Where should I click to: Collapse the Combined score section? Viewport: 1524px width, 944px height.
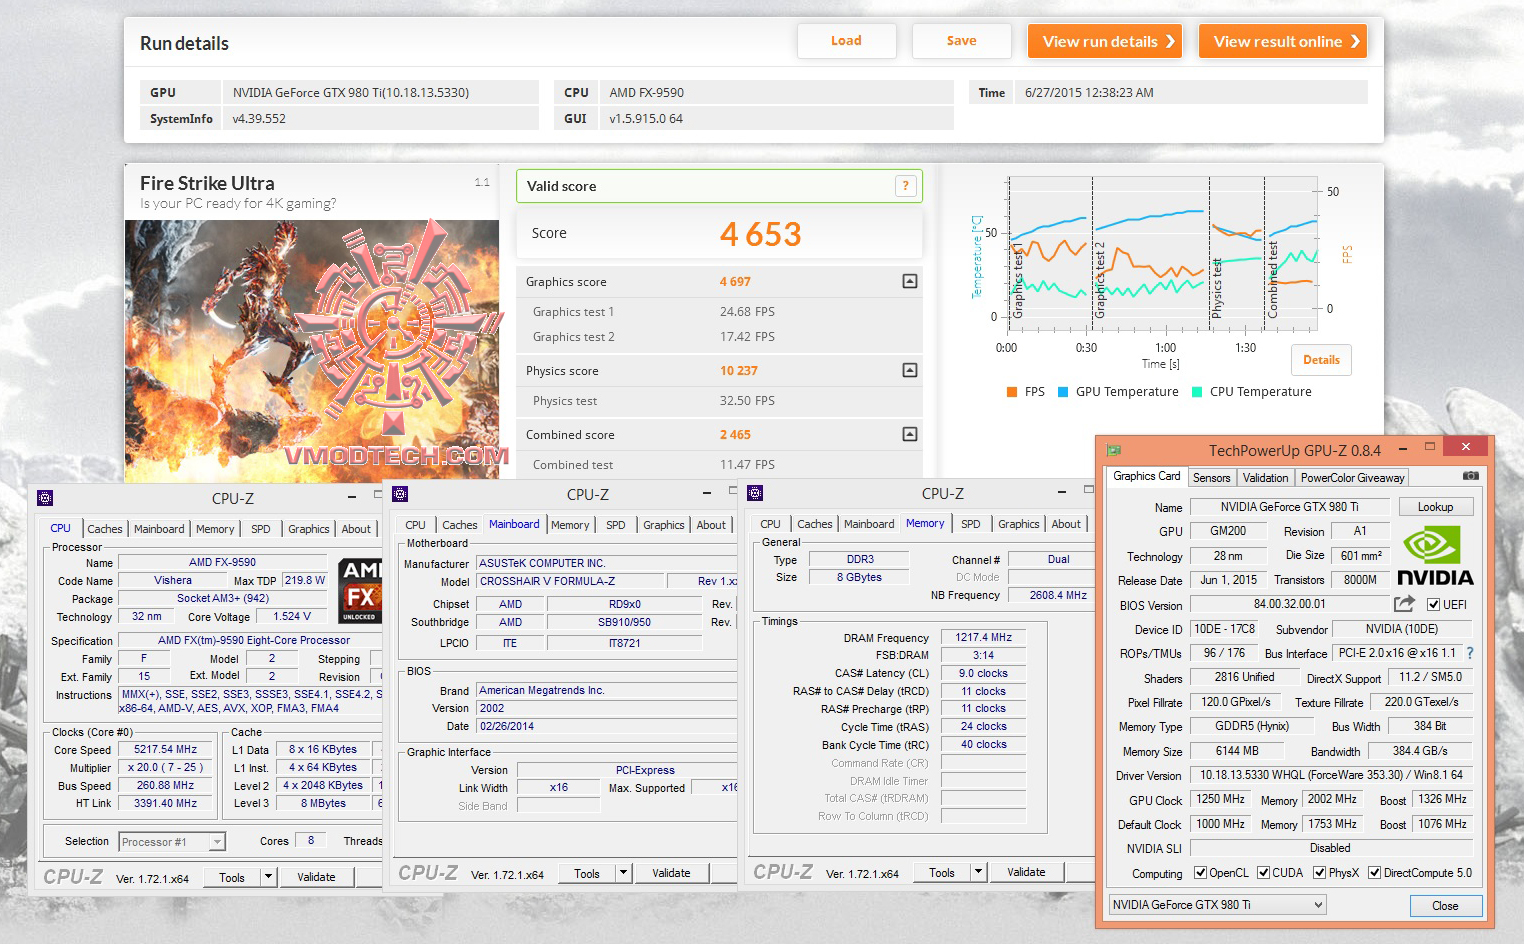pyautogui.click(x=910, y=434)
